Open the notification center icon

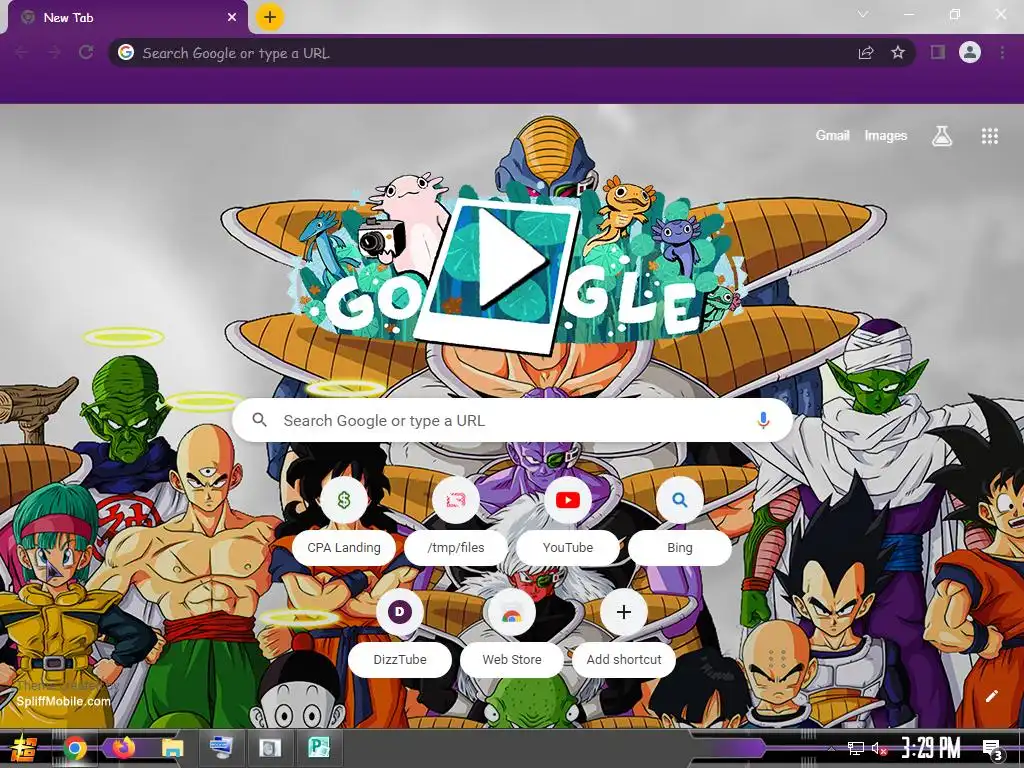click(992, 748)
